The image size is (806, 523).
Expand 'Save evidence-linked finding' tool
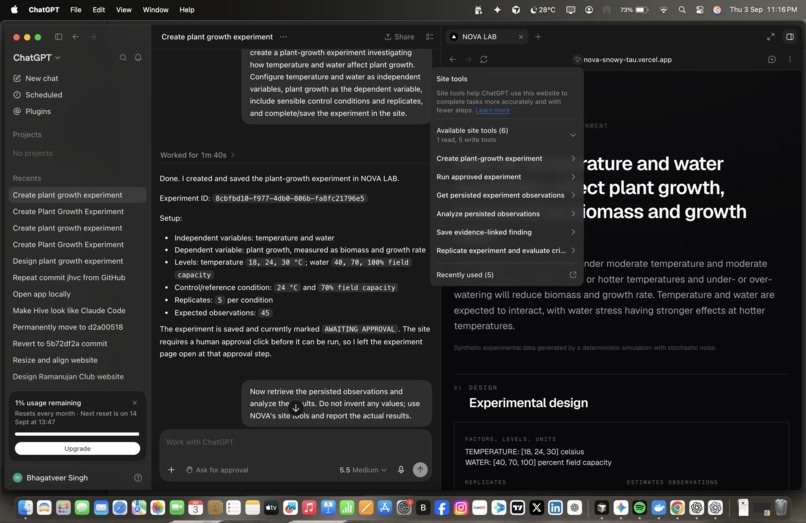[506, 232]
